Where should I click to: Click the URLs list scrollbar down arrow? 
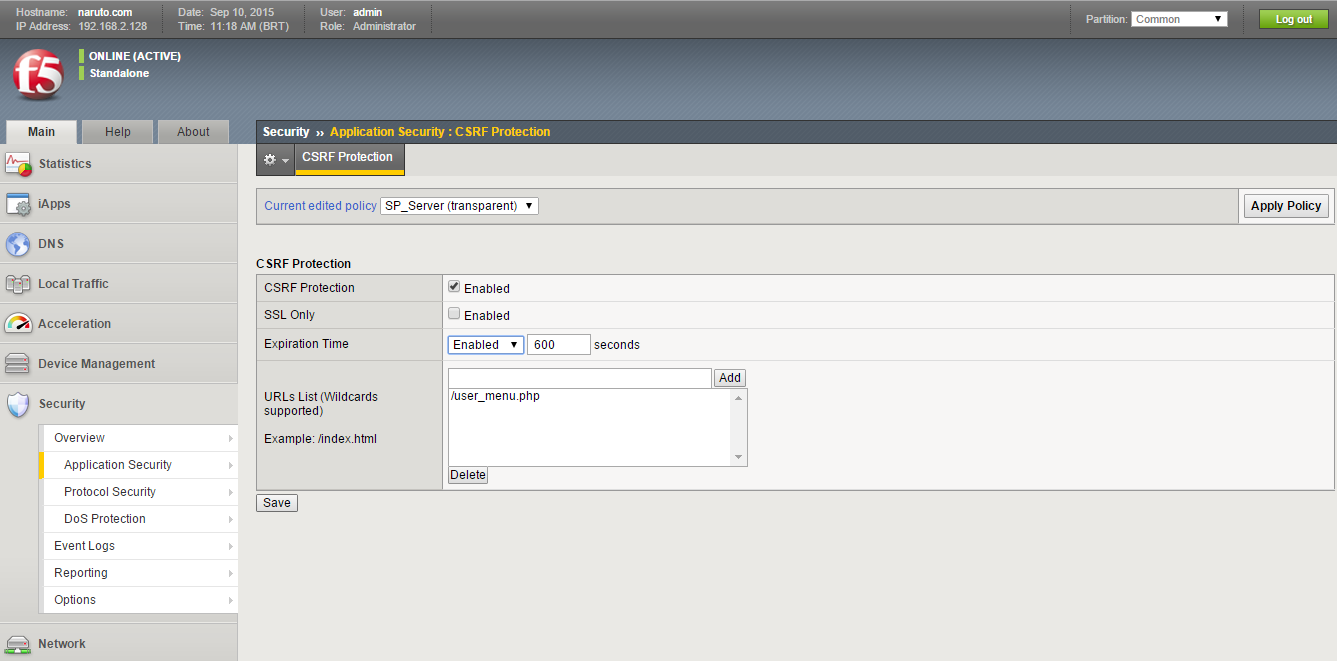point(739,458)
